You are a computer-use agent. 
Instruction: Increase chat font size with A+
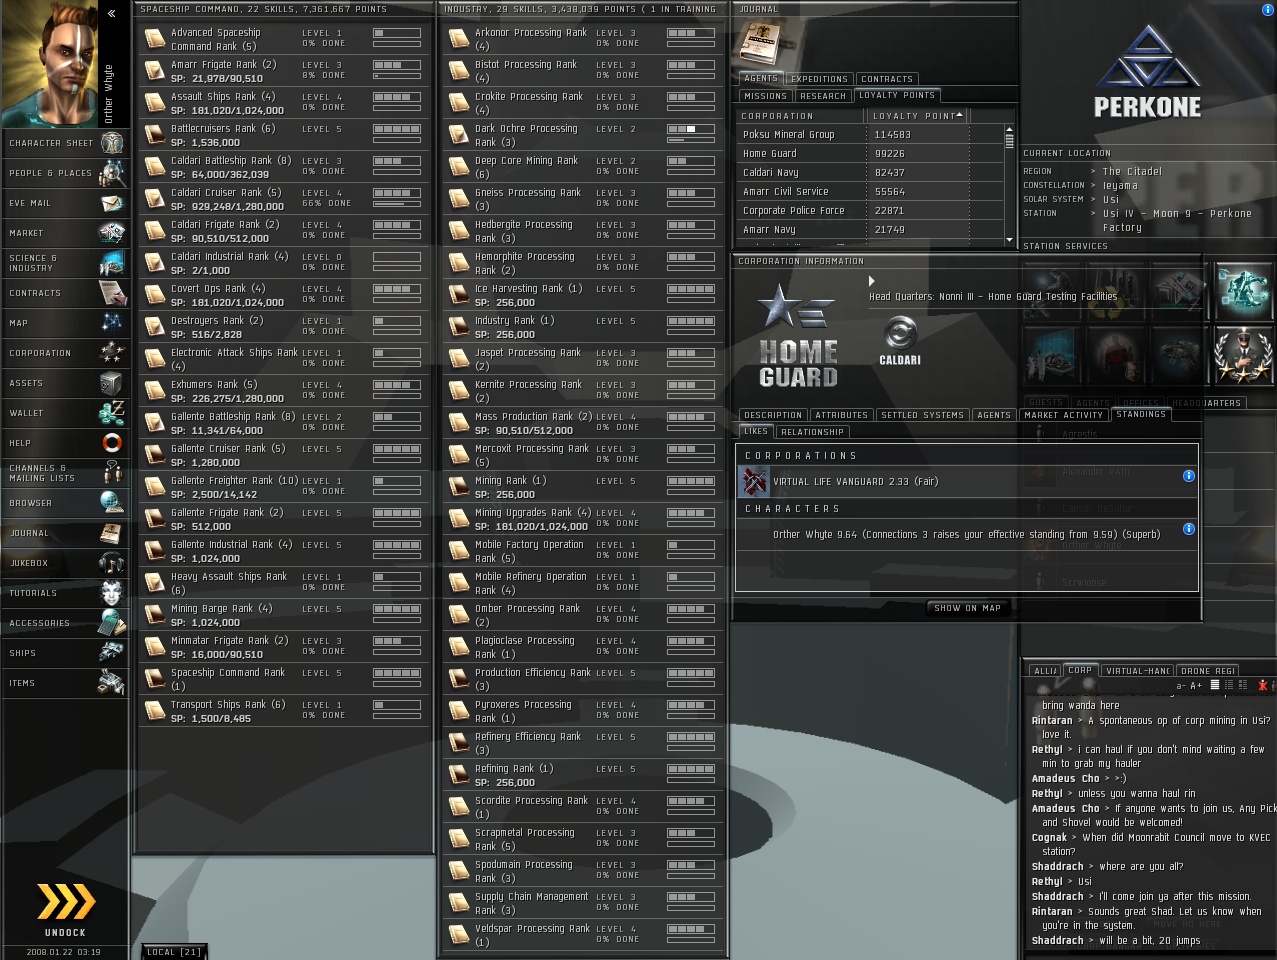tap(1196, 686)
